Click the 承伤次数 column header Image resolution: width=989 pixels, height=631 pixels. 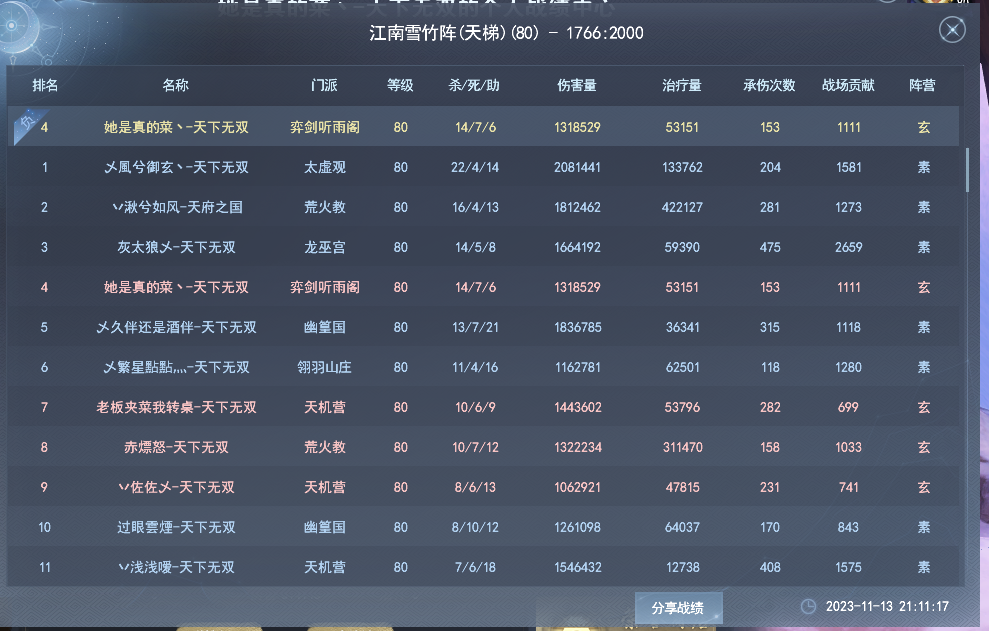pyautogui.click(x=769, y=85)
